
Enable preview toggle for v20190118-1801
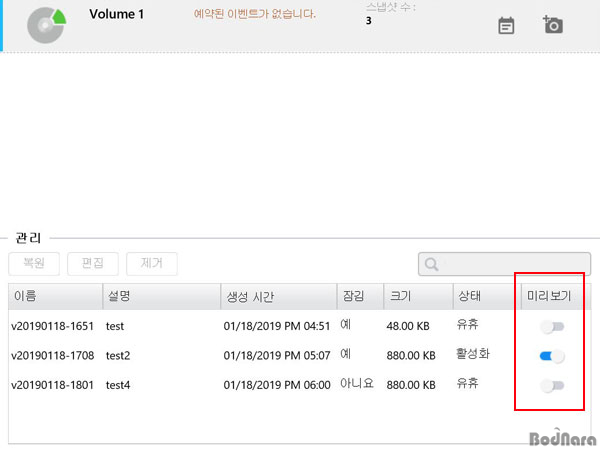(552, 385)
